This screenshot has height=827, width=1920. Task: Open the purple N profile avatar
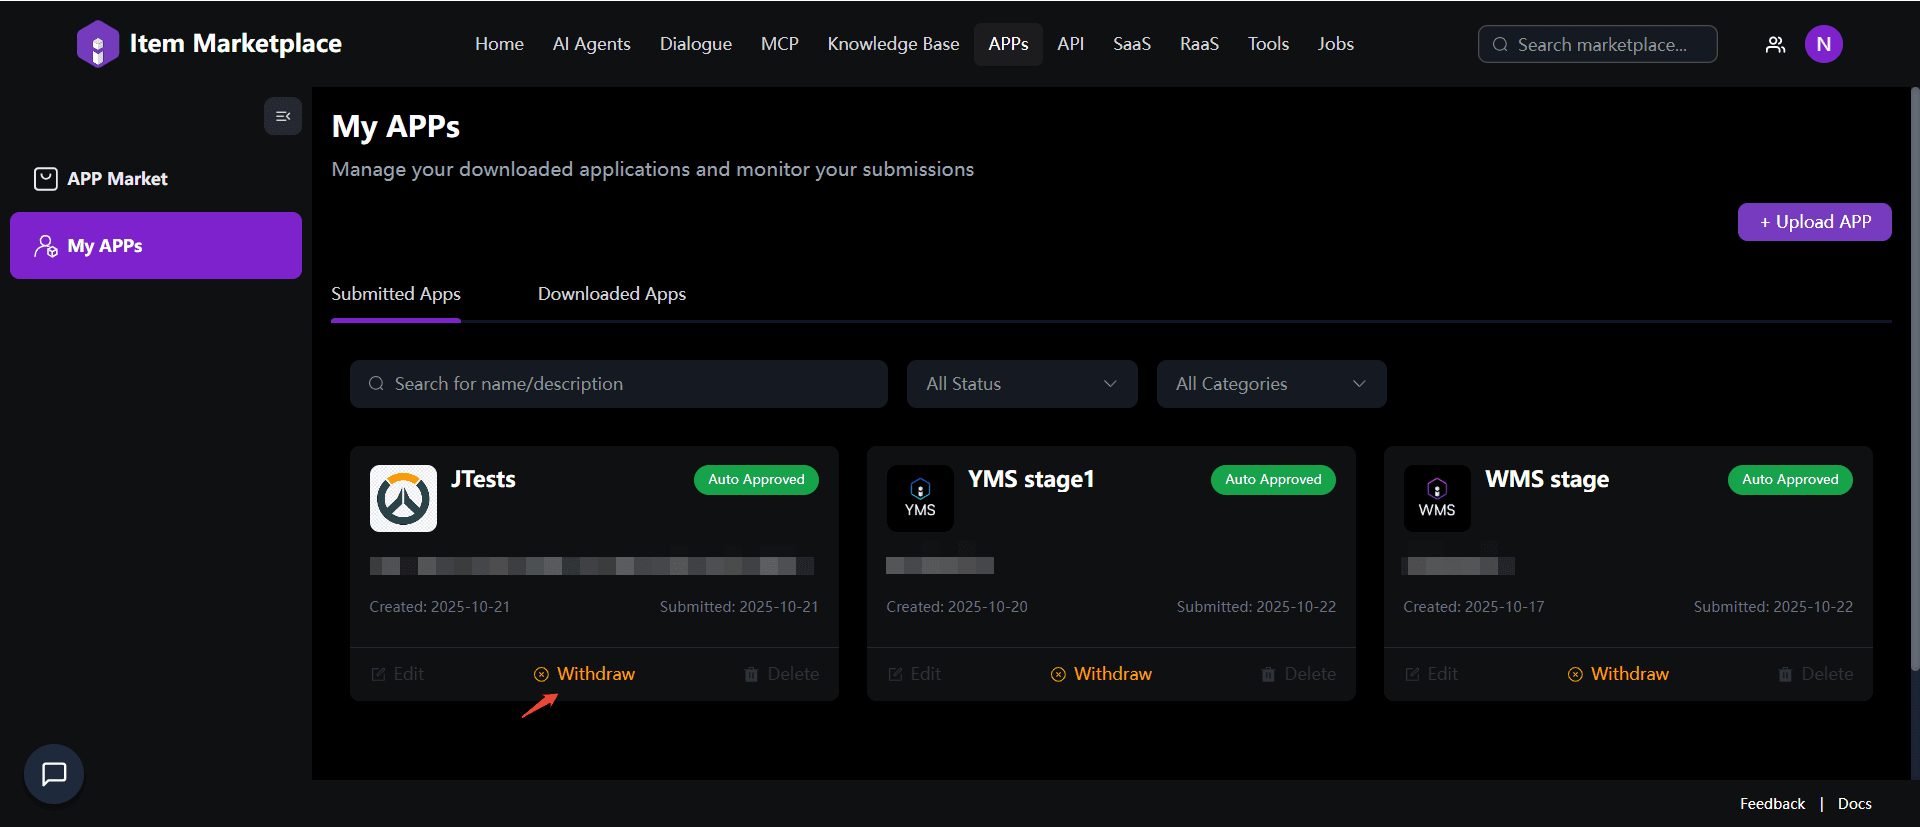[x=1823, y=44]
